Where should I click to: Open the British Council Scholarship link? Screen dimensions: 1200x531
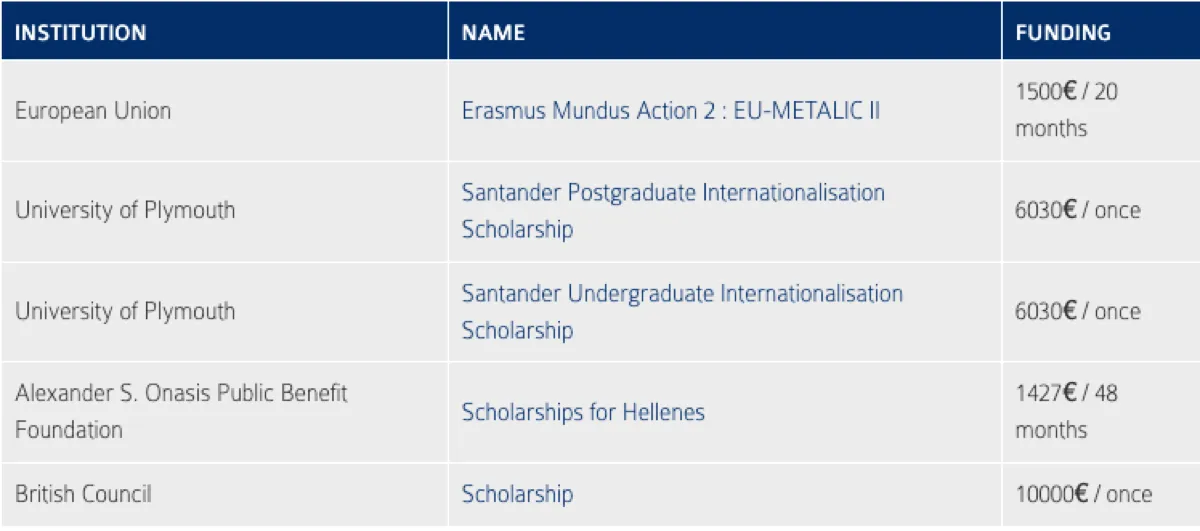click(517, 494)
